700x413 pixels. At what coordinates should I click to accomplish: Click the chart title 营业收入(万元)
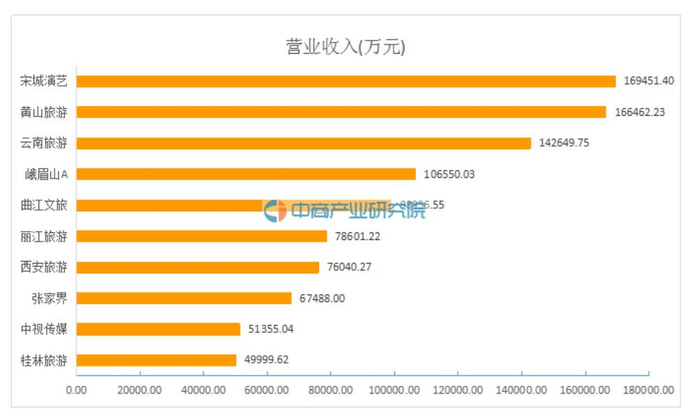click(340, 47)
